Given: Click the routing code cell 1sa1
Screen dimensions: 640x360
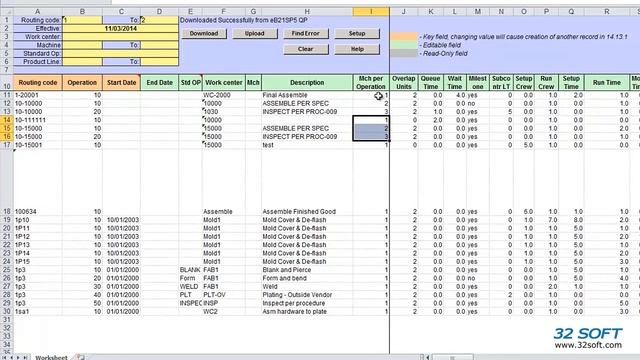Looking at the screenshot, I should [x=38, y=311].
